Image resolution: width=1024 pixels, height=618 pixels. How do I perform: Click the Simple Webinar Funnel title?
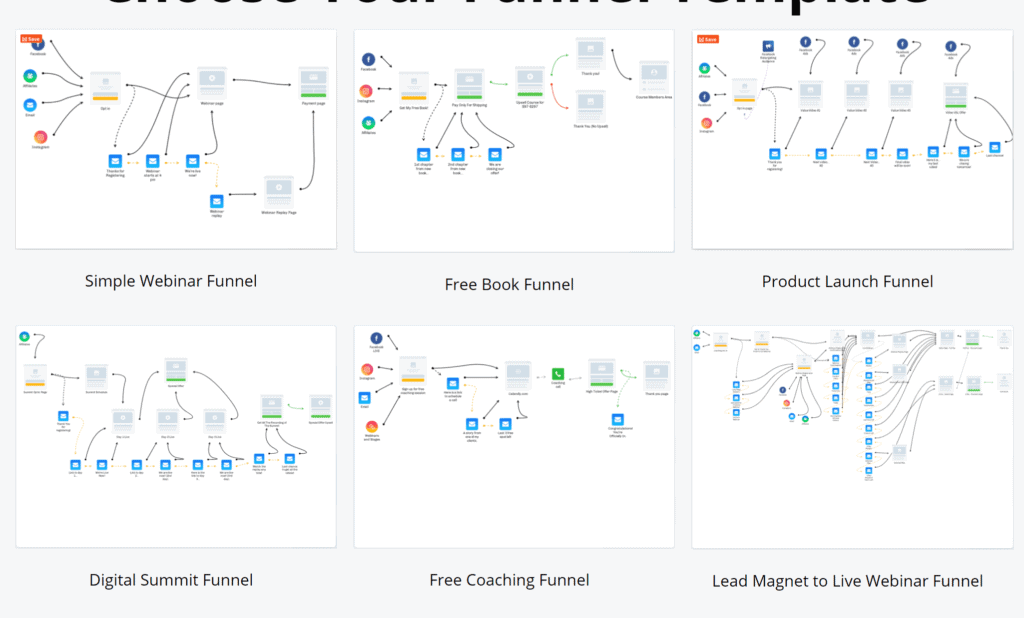coord(171,281)
